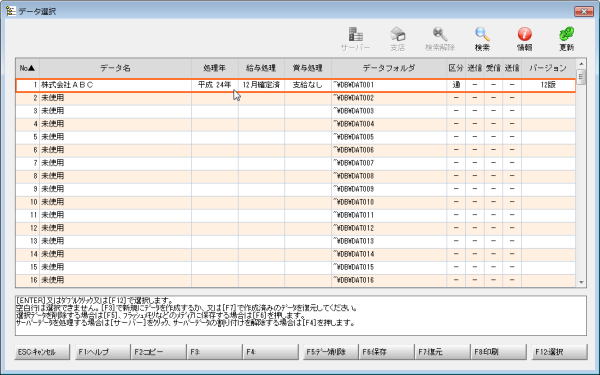Click the ¥DB¥DAT002 folder cell
The image size is (600, 375).
(x=389, y=98)
